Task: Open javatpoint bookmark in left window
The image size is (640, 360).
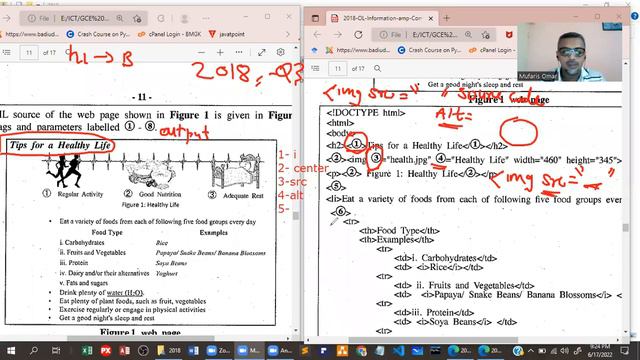Action: pyautogui.click(x=227, y=34)
